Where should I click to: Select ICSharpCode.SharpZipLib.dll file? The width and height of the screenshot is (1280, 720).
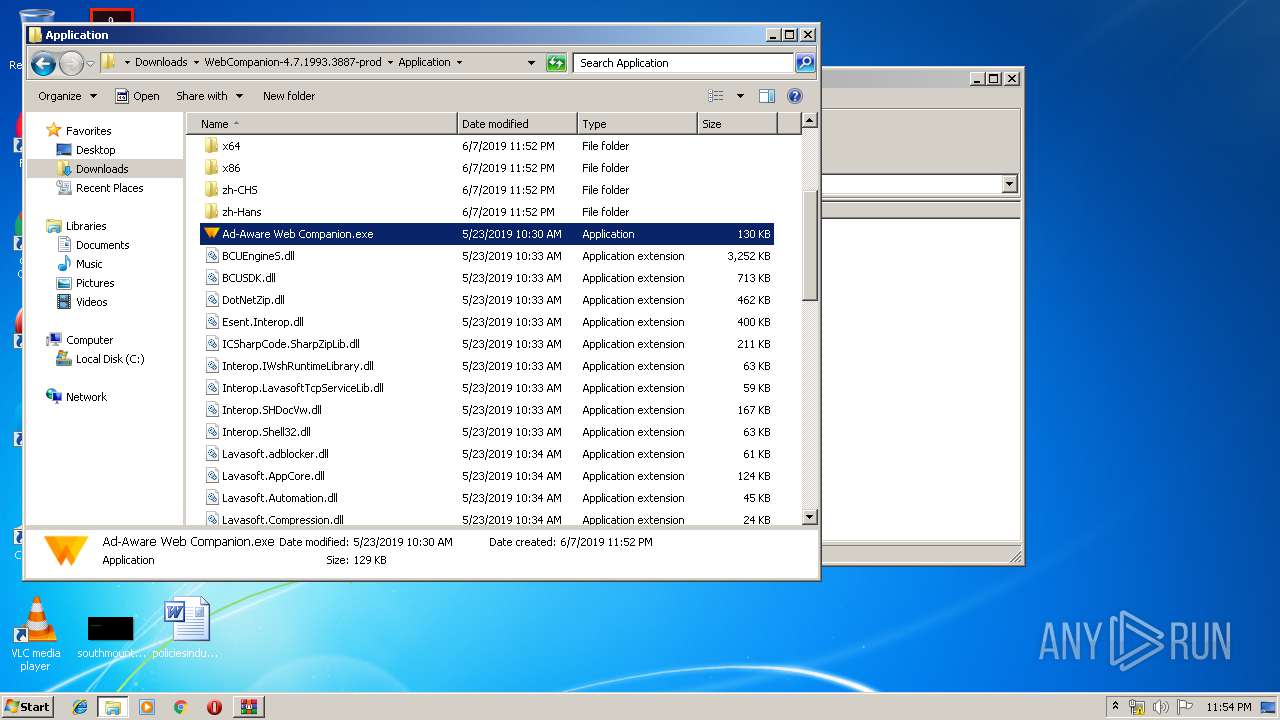290,344
